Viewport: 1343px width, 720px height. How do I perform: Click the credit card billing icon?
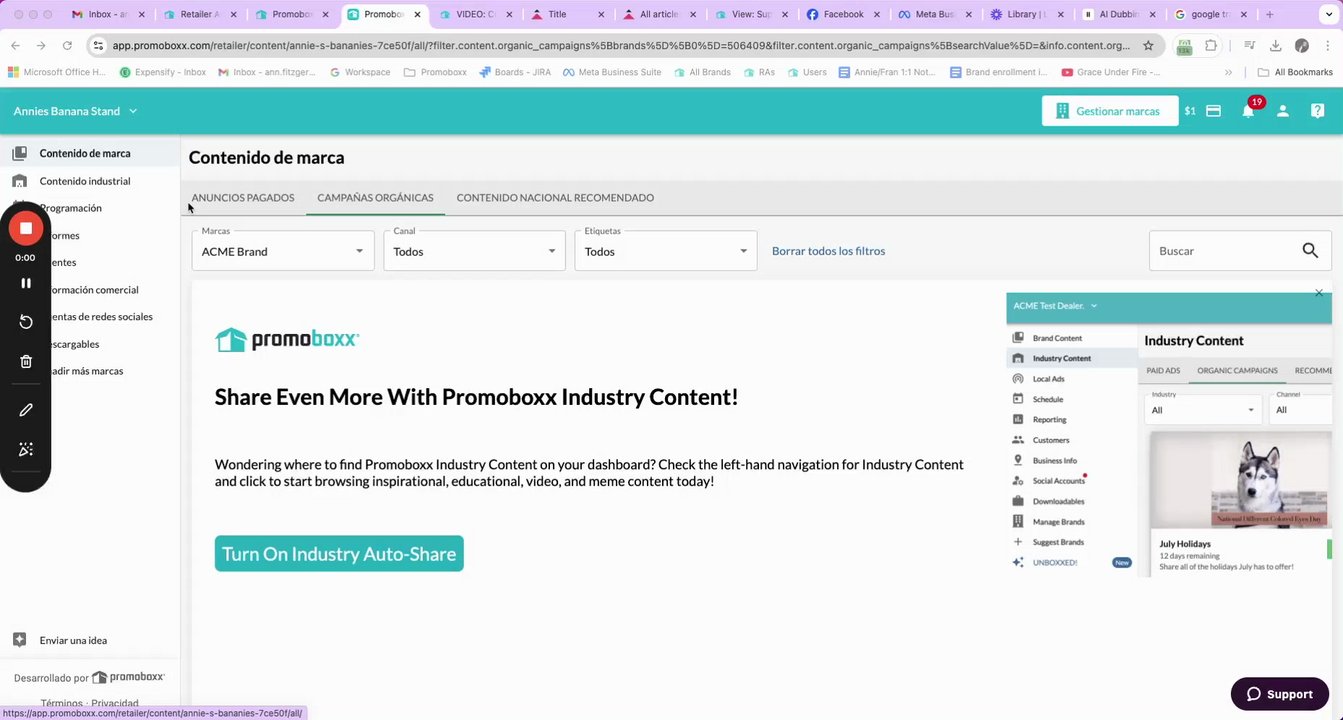(x=1213, y=111)
